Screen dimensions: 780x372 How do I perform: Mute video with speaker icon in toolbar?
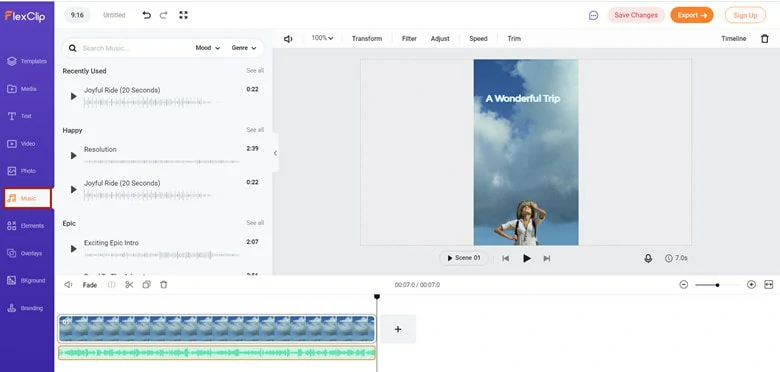pyautogui.click(x=288, y=38)
